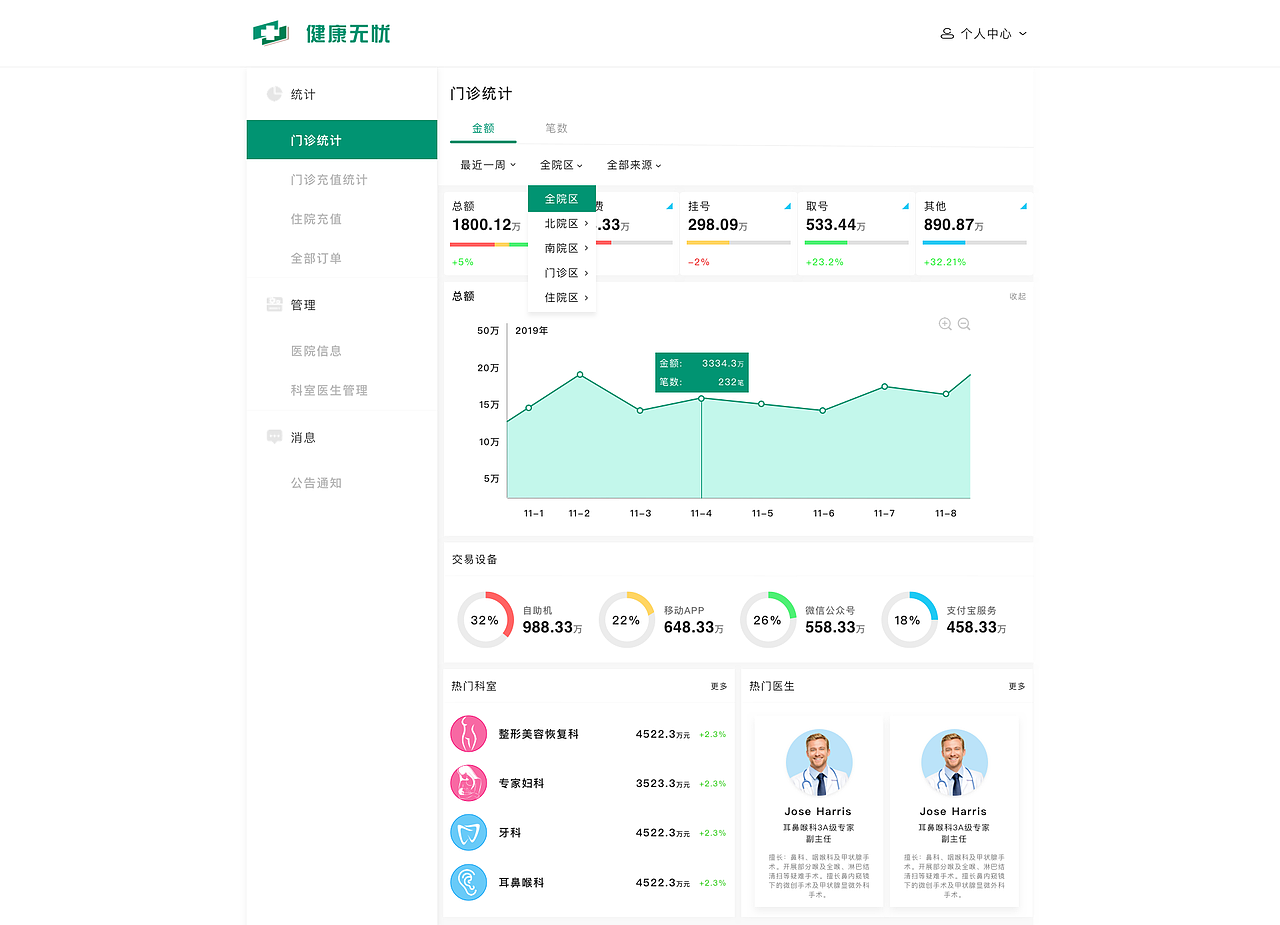Select 全院区 in the dropdown list
1280x925 pixels.
561,198
